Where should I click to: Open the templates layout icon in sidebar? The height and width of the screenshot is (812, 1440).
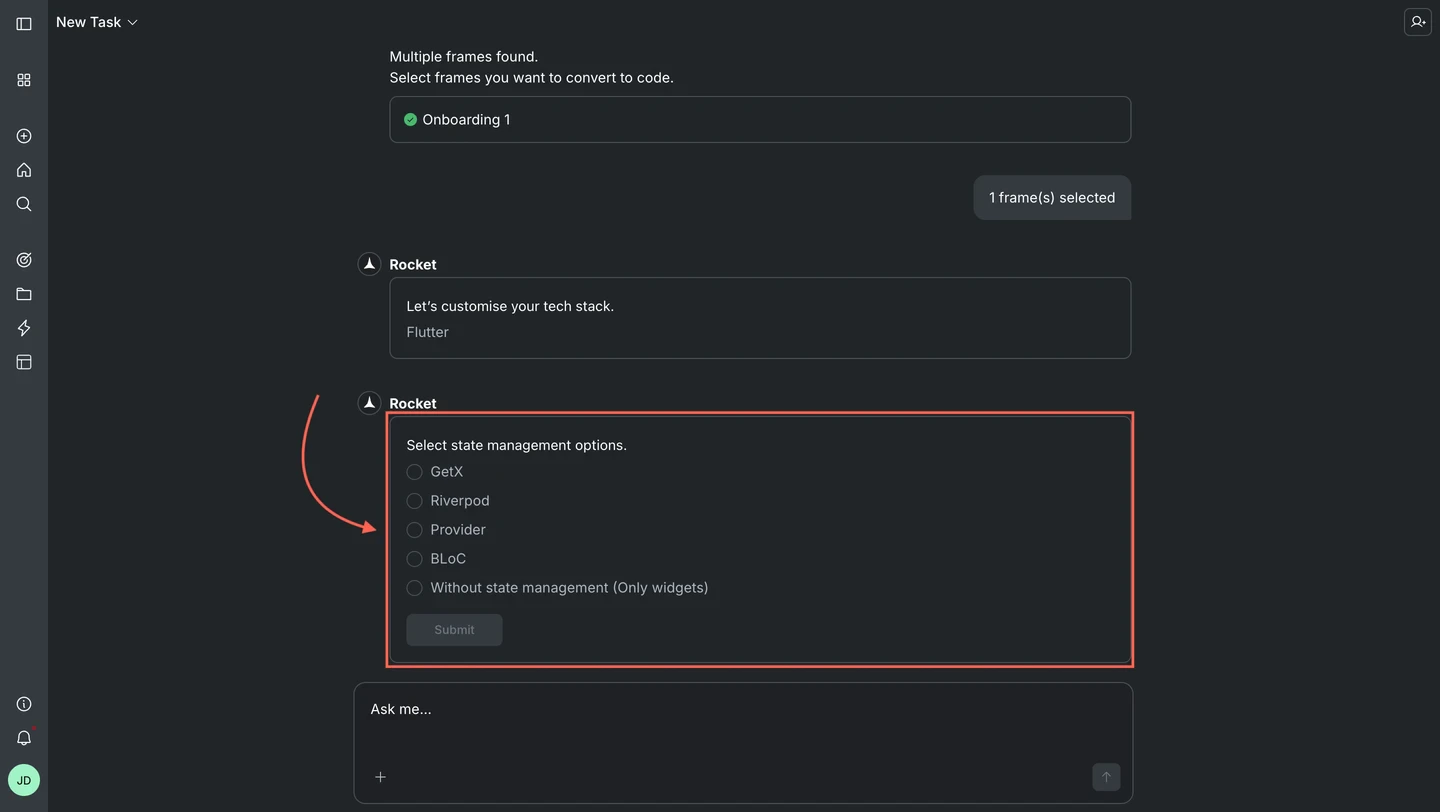tap(24, 362)
